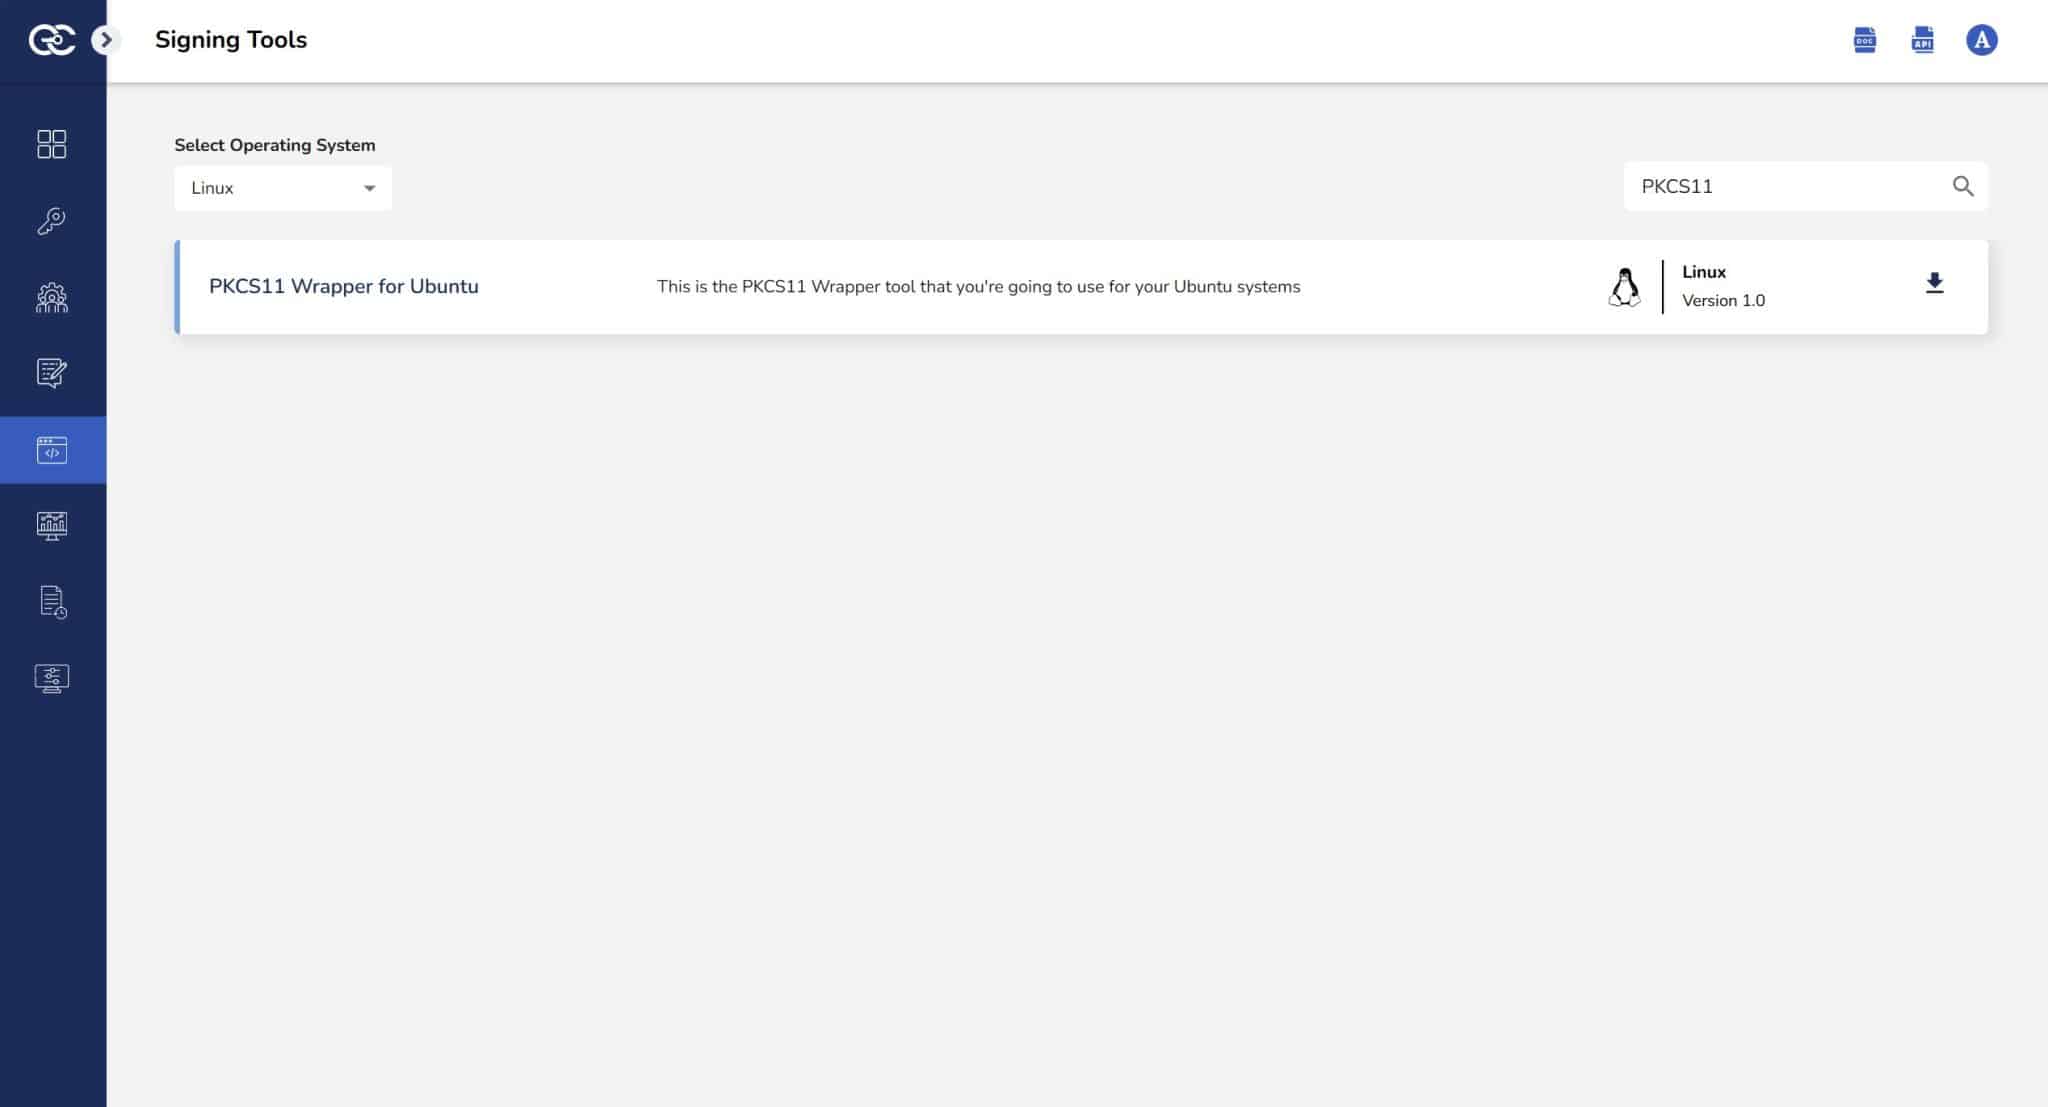Select the Signing Tools code window icon
Viewport: 2048px width, 1107px height.
coord(52,450)
